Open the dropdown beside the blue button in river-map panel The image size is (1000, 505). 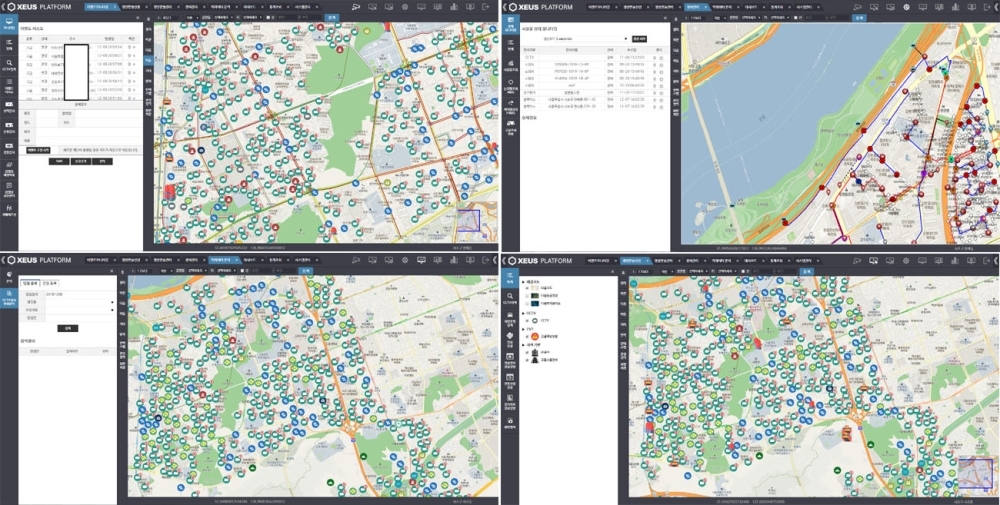point(624,39)
